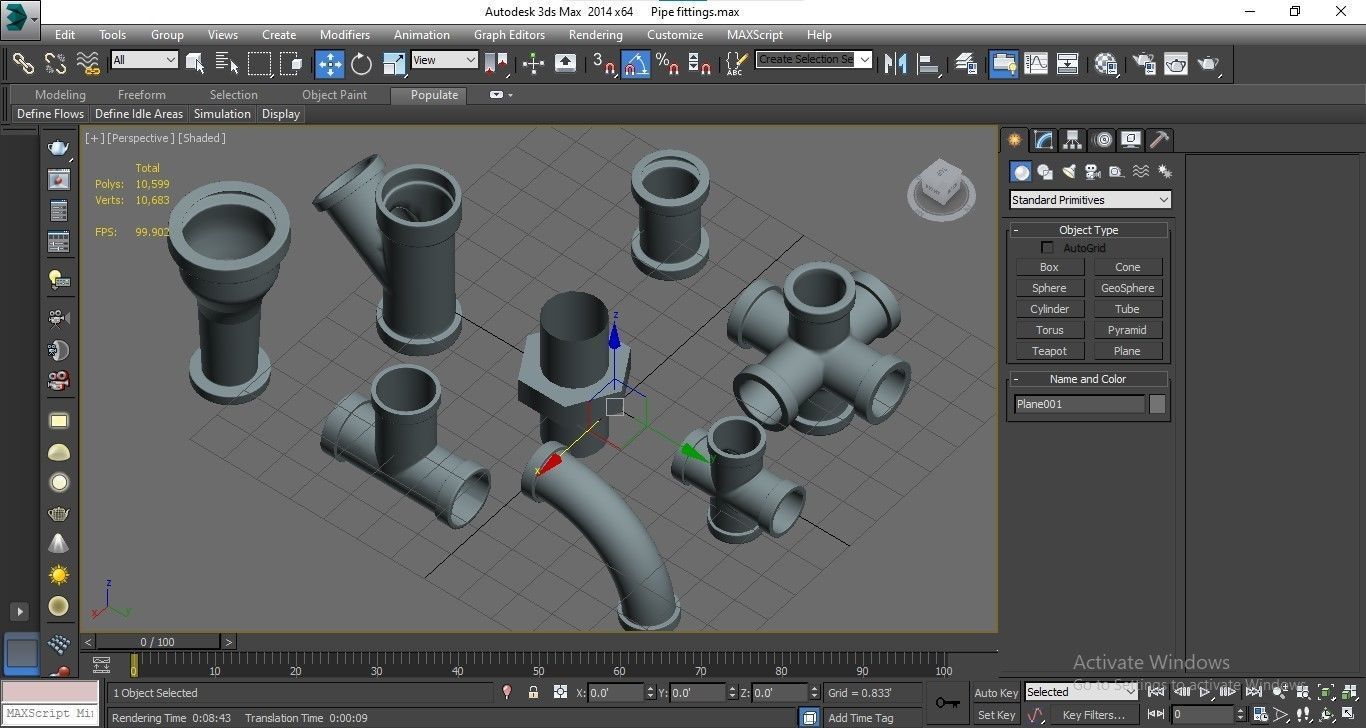Open reference coordinate system View dropdown
Viewport: 1366px width, 728px height.
tap(444, 60)
